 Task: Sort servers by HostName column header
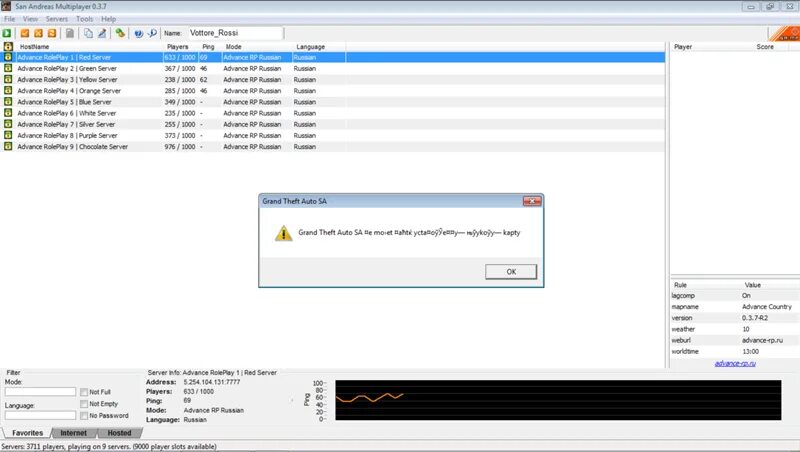pyautogui.click(x=34, y=46)
